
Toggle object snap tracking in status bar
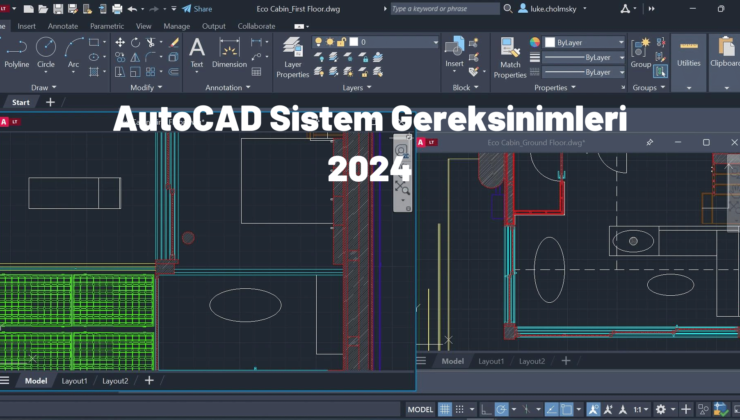pyautogui.click(x=551, y=409)
